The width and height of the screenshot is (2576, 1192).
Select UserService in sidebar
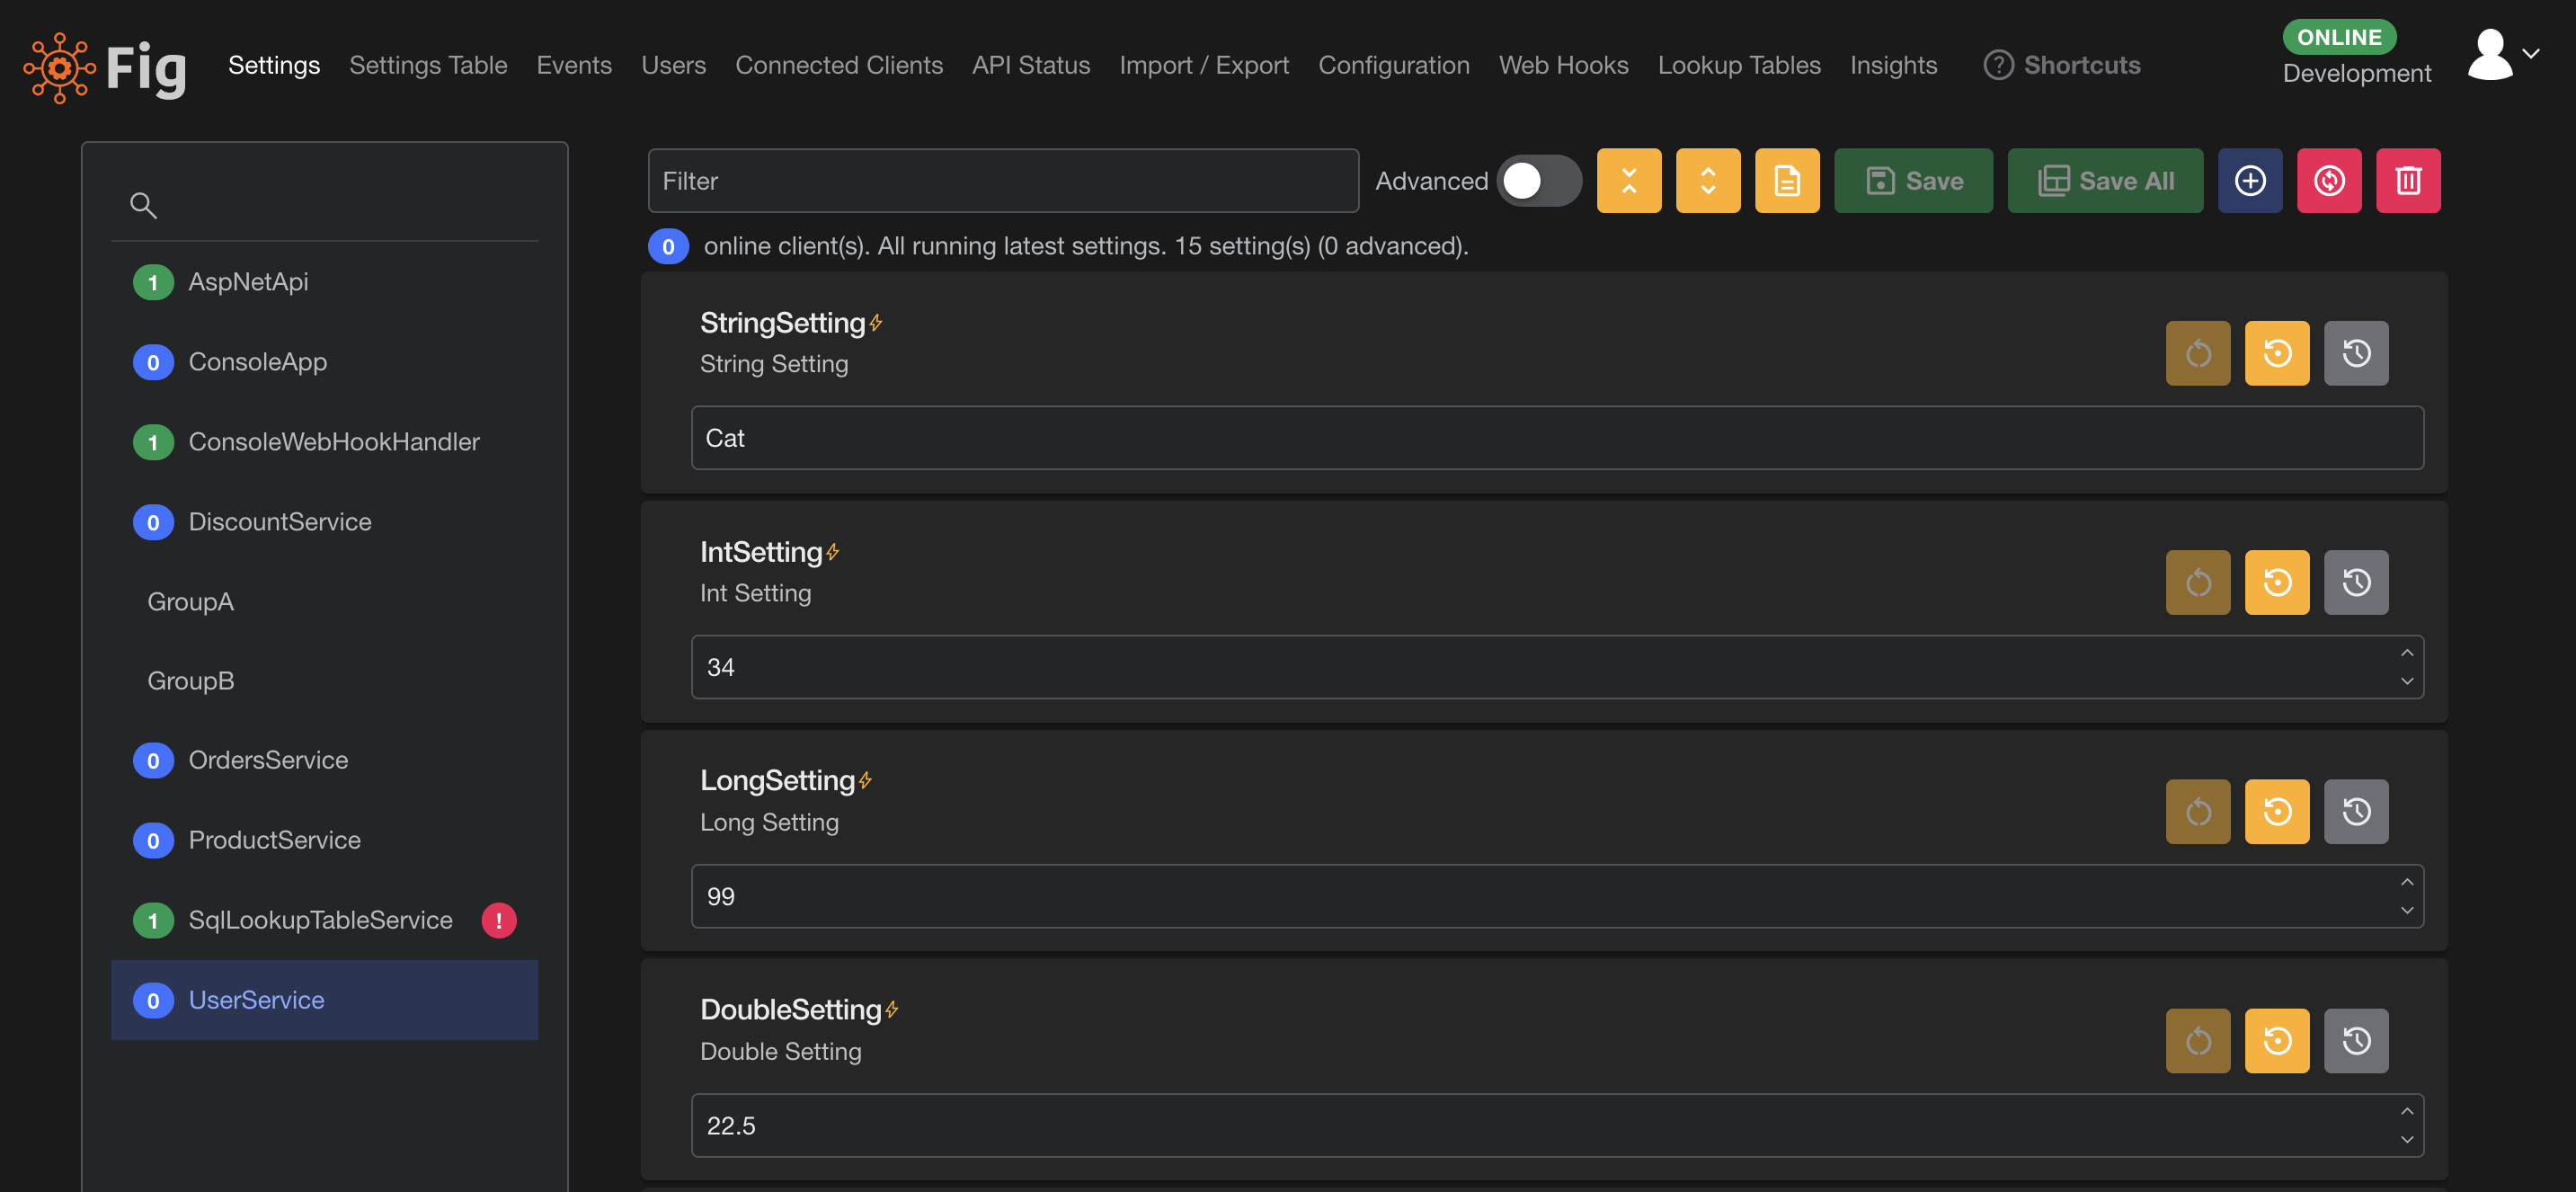[325, 1000]
